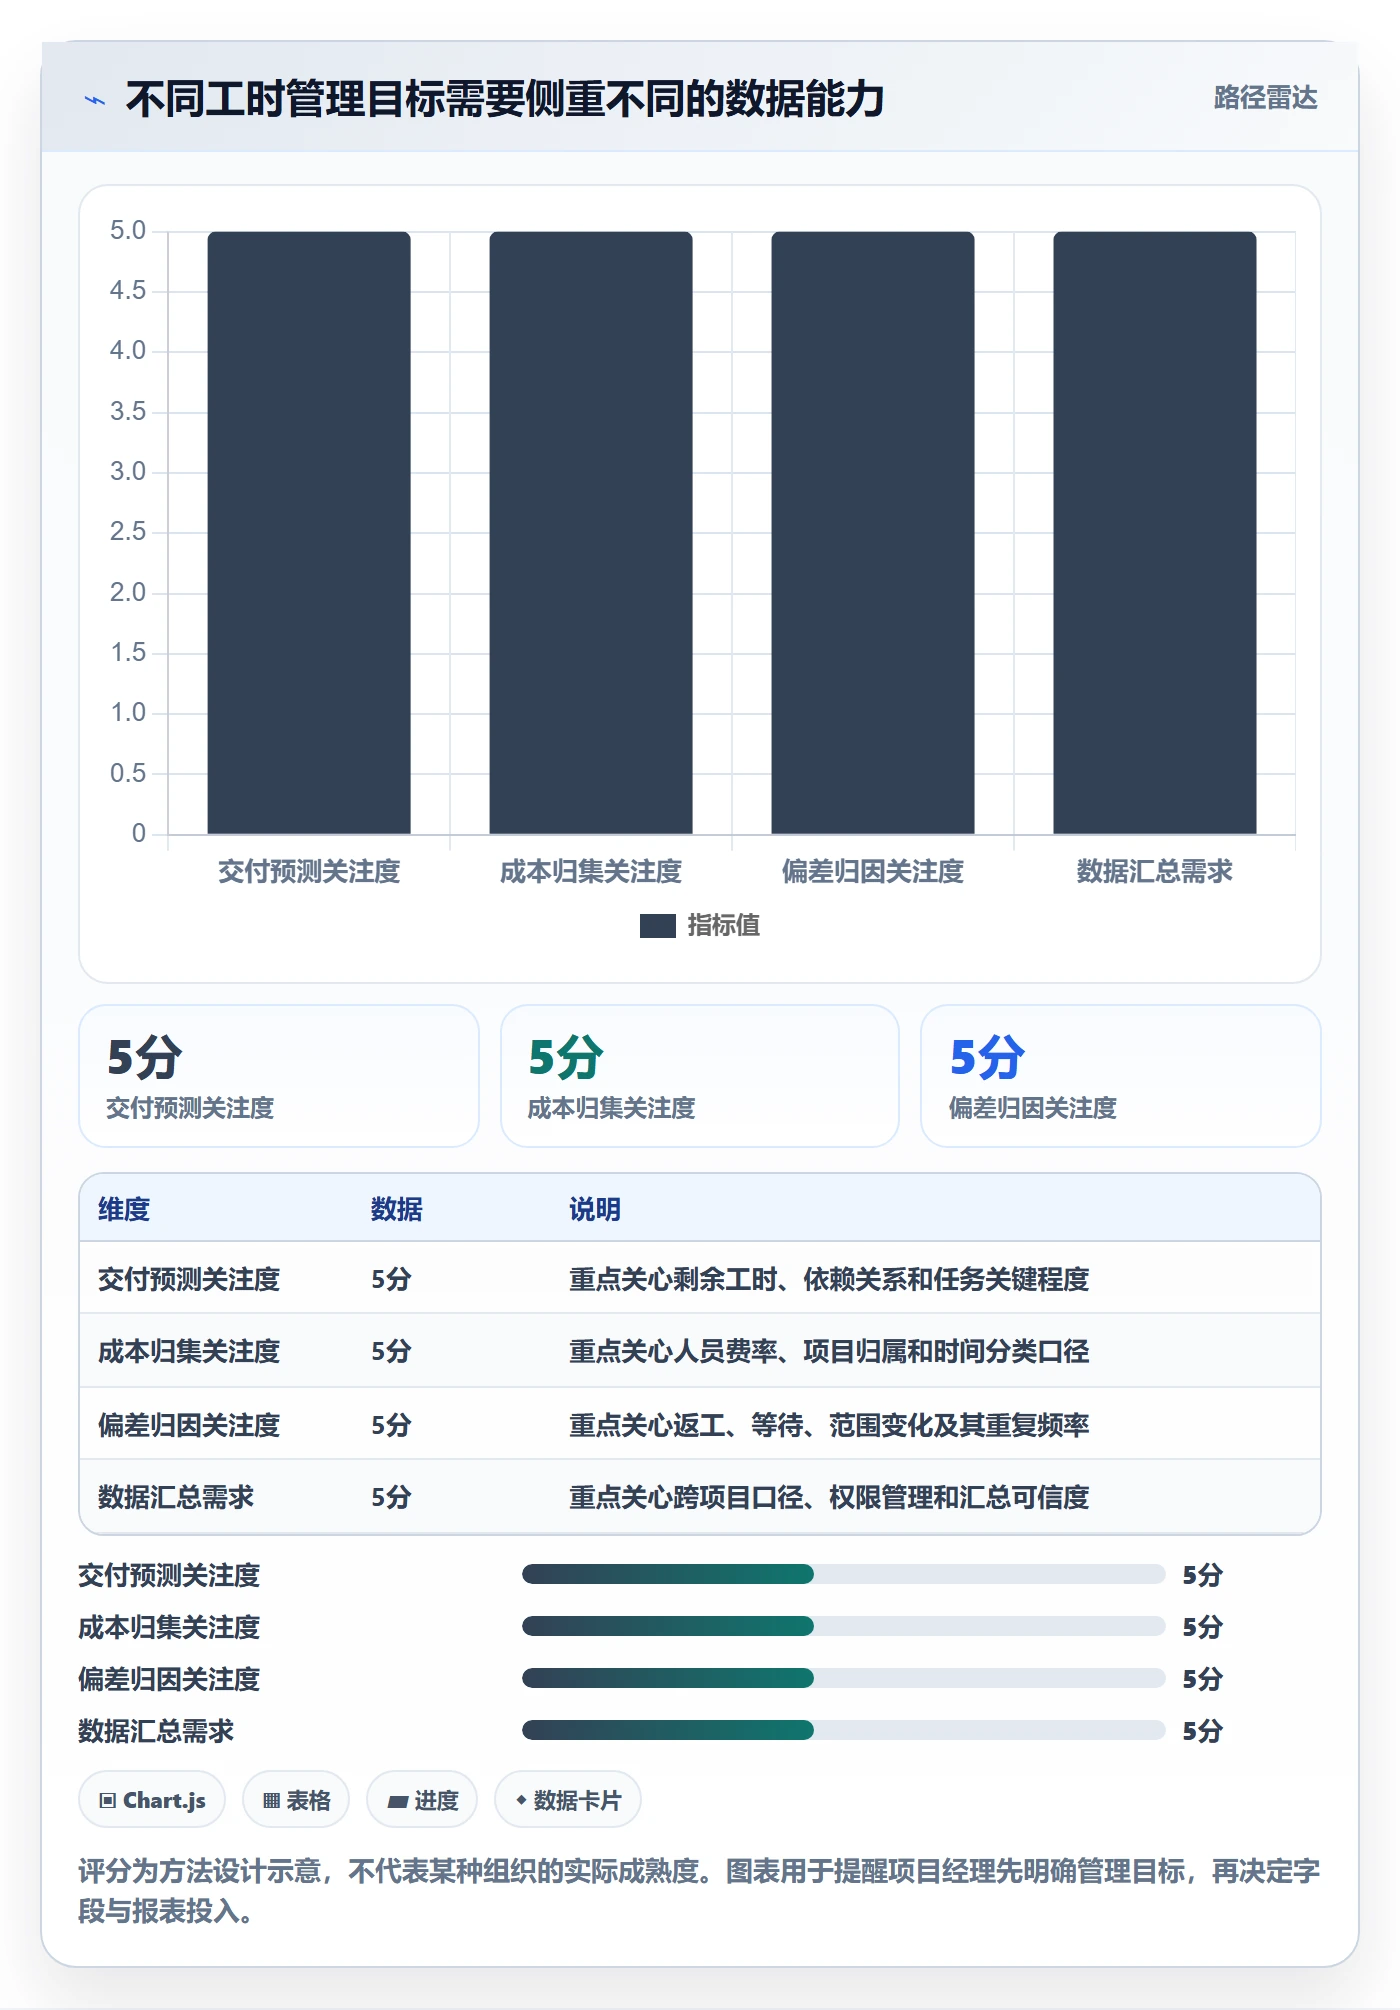Click the 数据汇总需求 chart bar
Screen dimensions: 1400x2010
pyautogui.click(x=1155, y=532)
